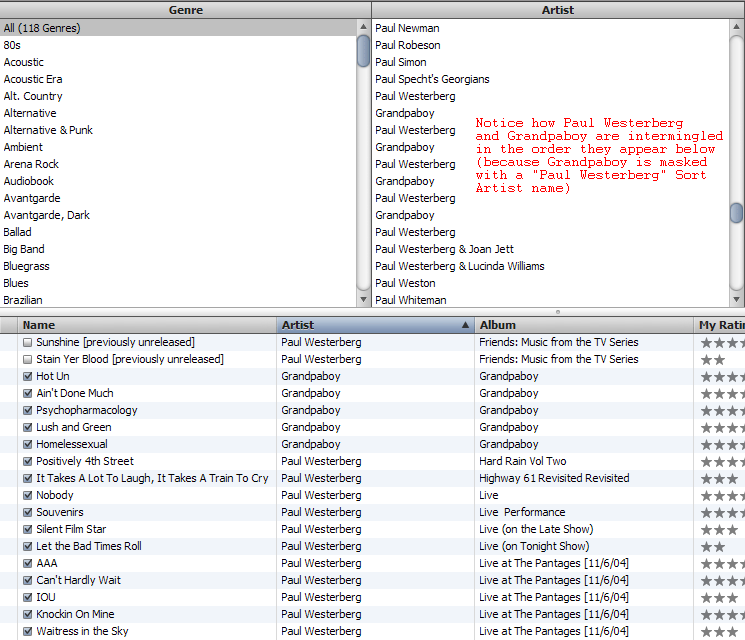Uncheck the Nobody song checkbox
The image size is (745, 640).
28,495
